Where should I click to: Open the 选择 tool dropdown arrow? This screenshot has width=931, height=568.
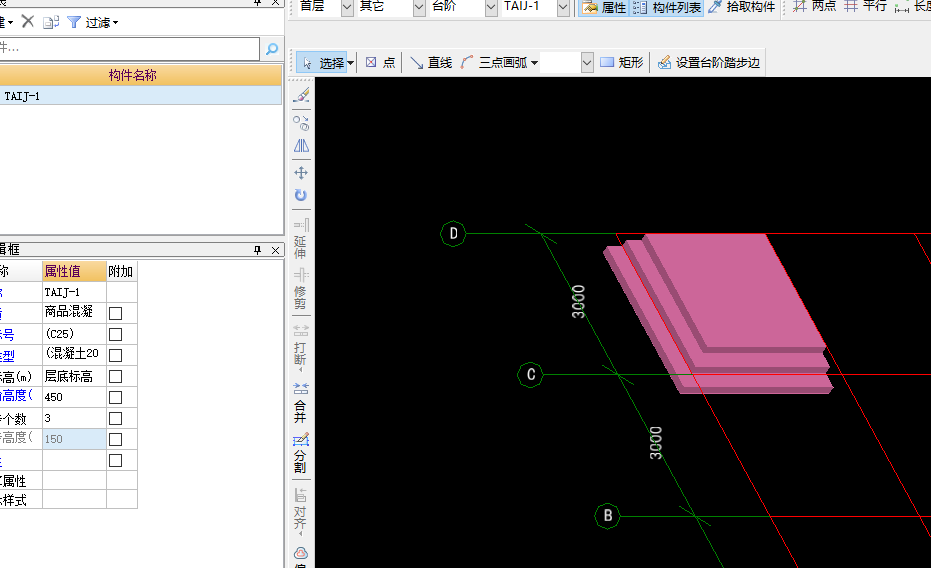(351, 63)
